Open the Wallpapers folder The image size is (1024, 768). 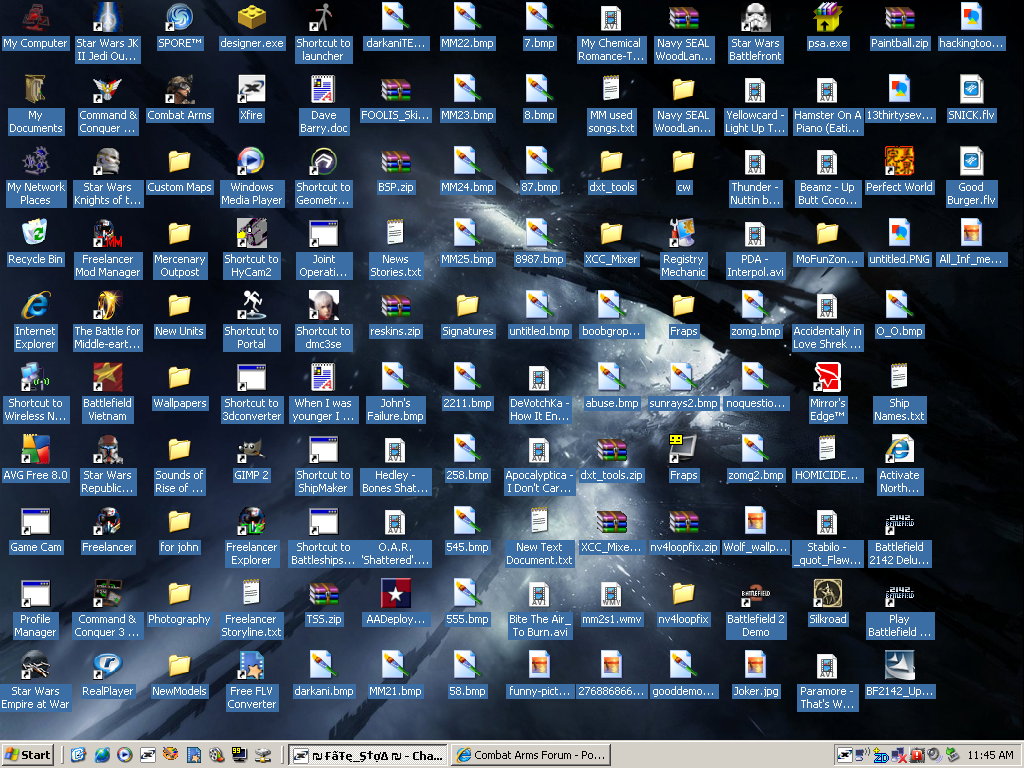pos(180,387)
